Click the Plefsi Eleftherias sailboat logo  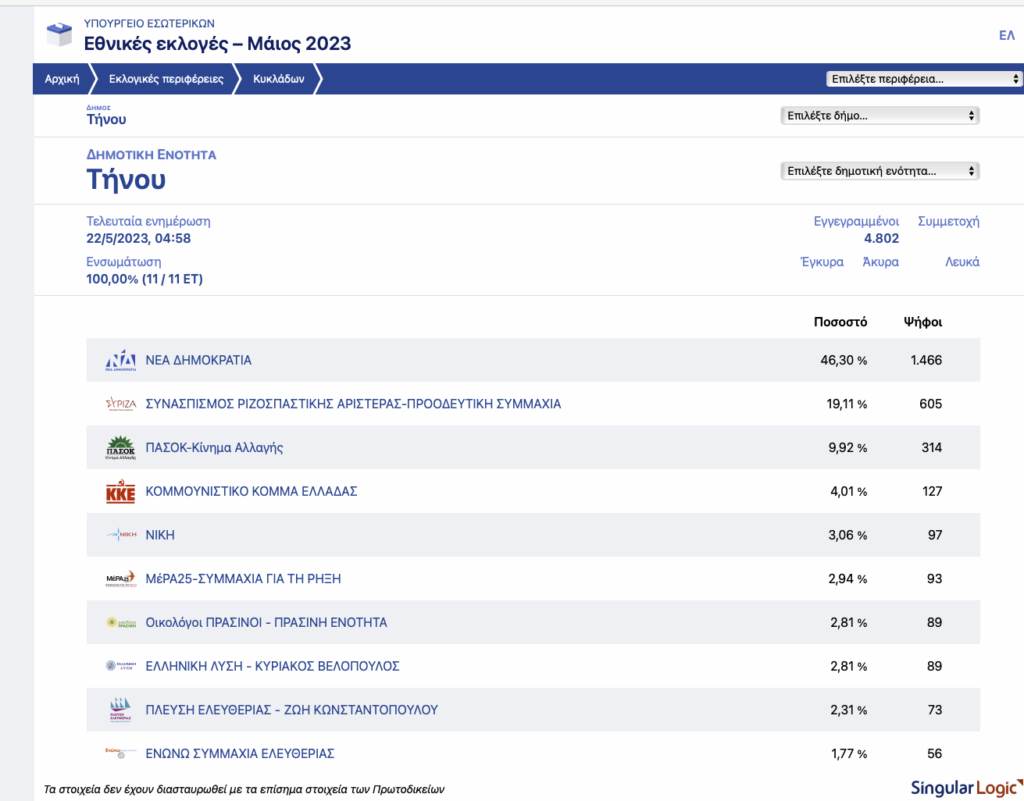point(121,710)
